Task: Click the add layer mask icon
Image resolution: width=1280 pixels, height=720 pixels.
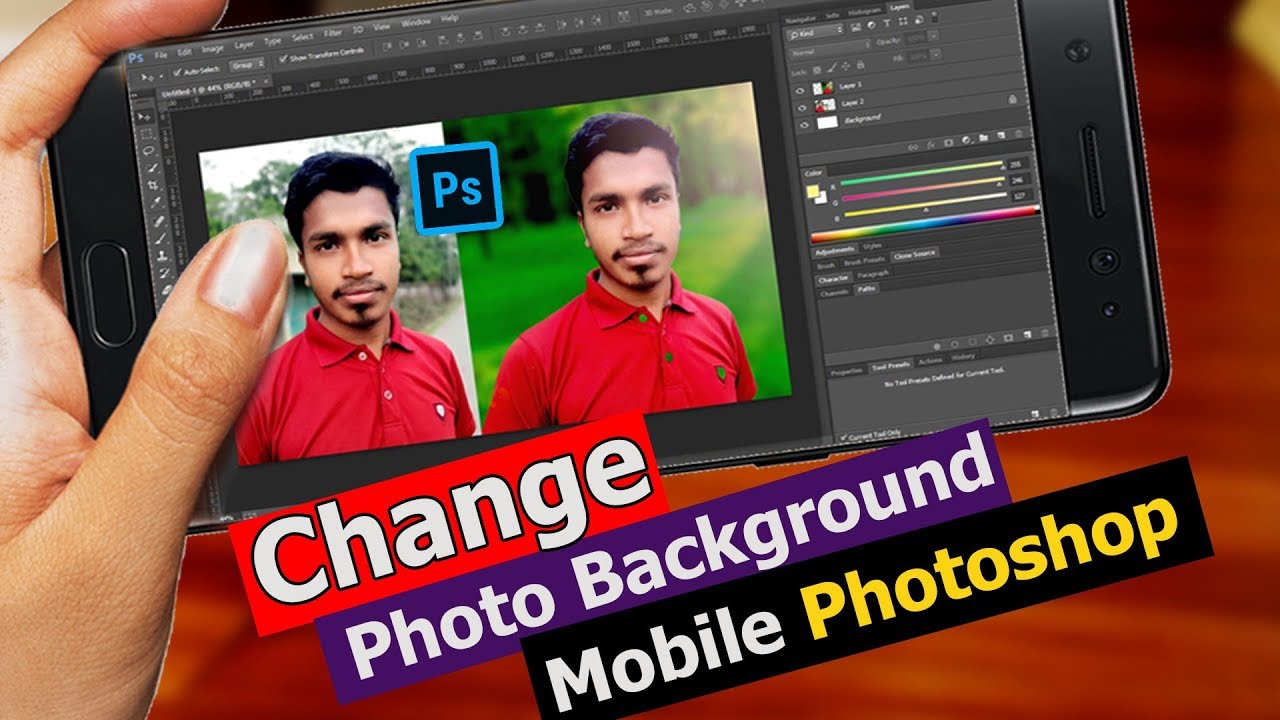Action: click(948, 142)
